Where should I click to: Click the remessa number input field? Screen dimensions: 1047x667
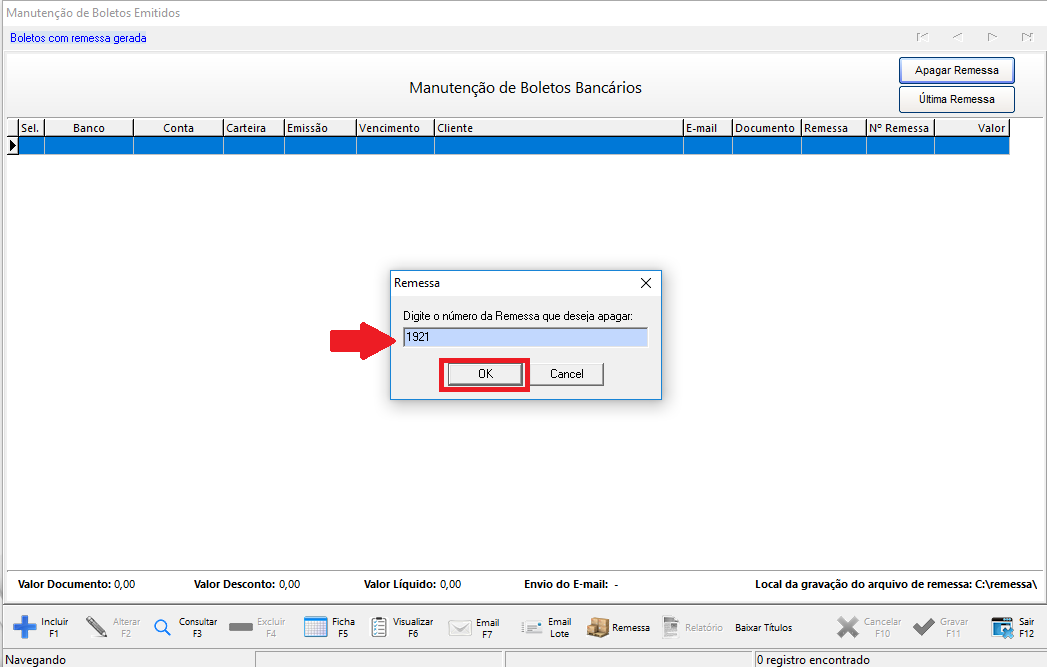pyautogui.click(x=526, y=337)
